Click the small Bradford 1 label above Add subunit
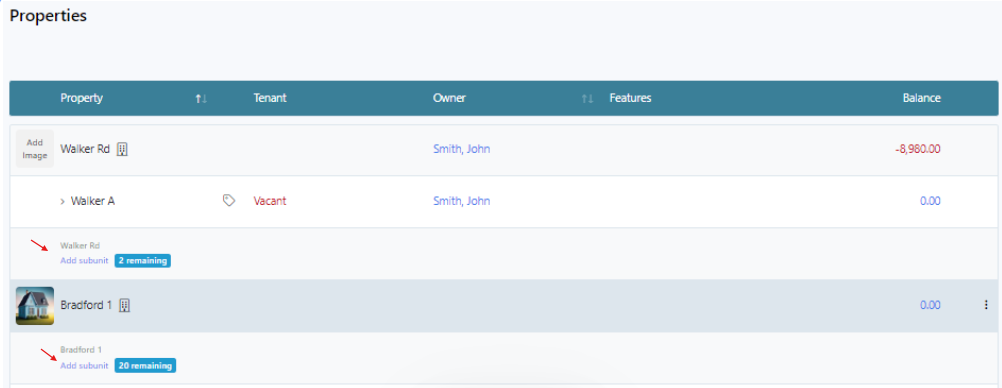 click(81, 350)
